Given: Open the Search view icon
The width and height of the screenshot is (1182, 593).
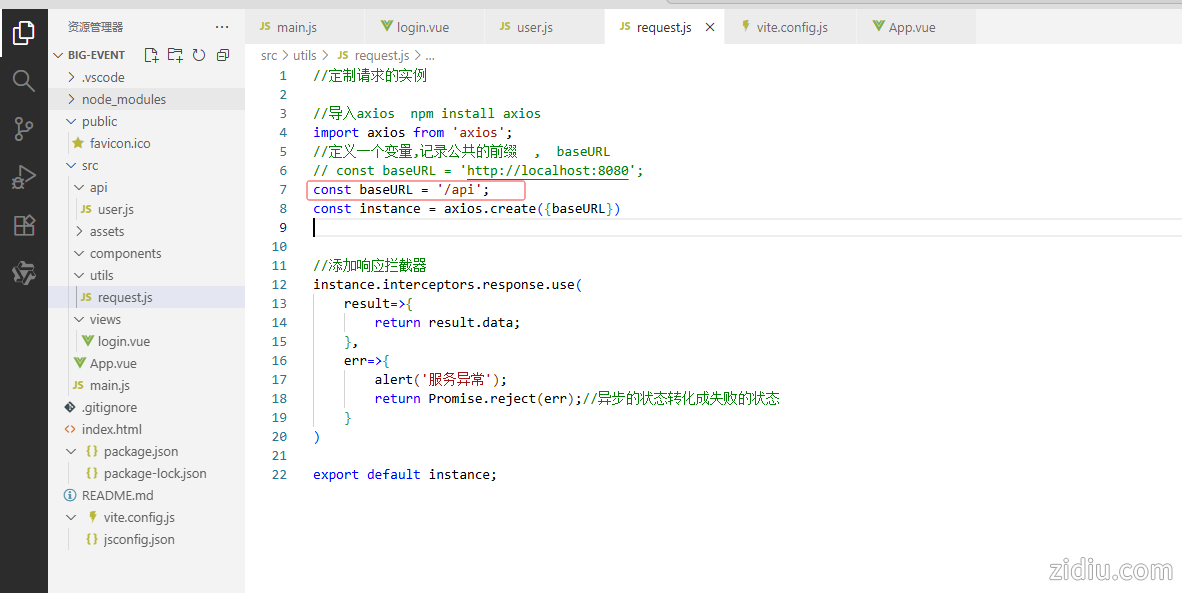Looking at the screenshot, I should [x=23, y=81].
